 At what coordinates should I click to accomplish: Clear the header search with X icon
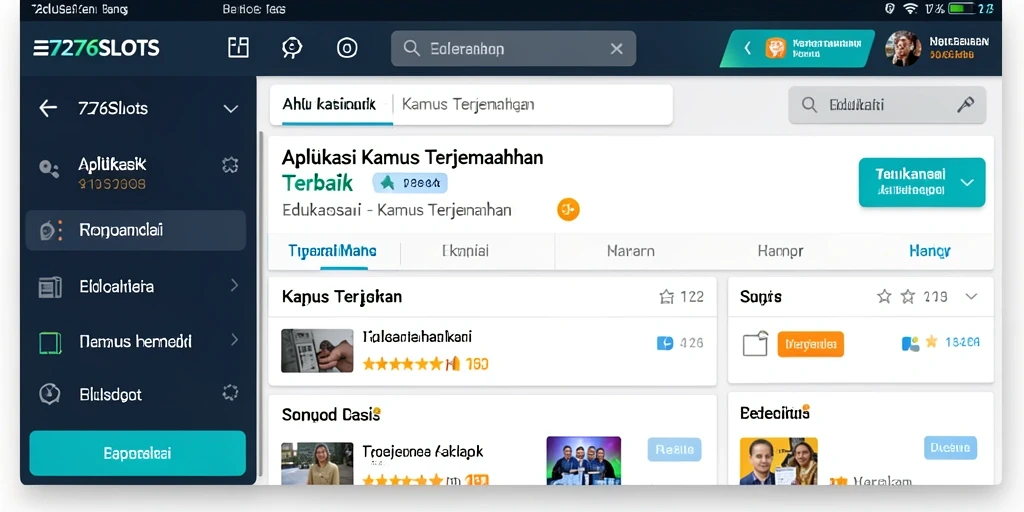(616, 48)
